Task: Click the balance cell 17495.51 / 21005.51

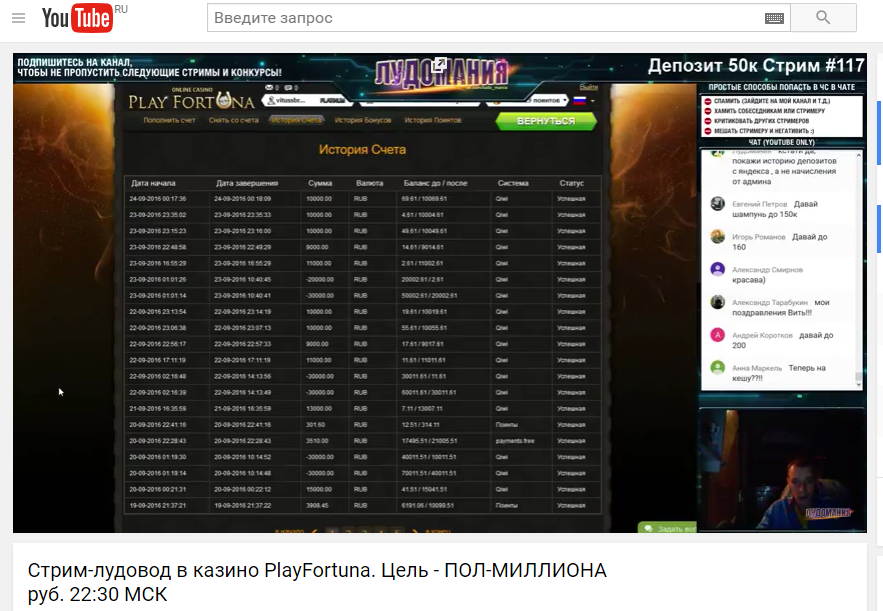Action: click(429, 441)
